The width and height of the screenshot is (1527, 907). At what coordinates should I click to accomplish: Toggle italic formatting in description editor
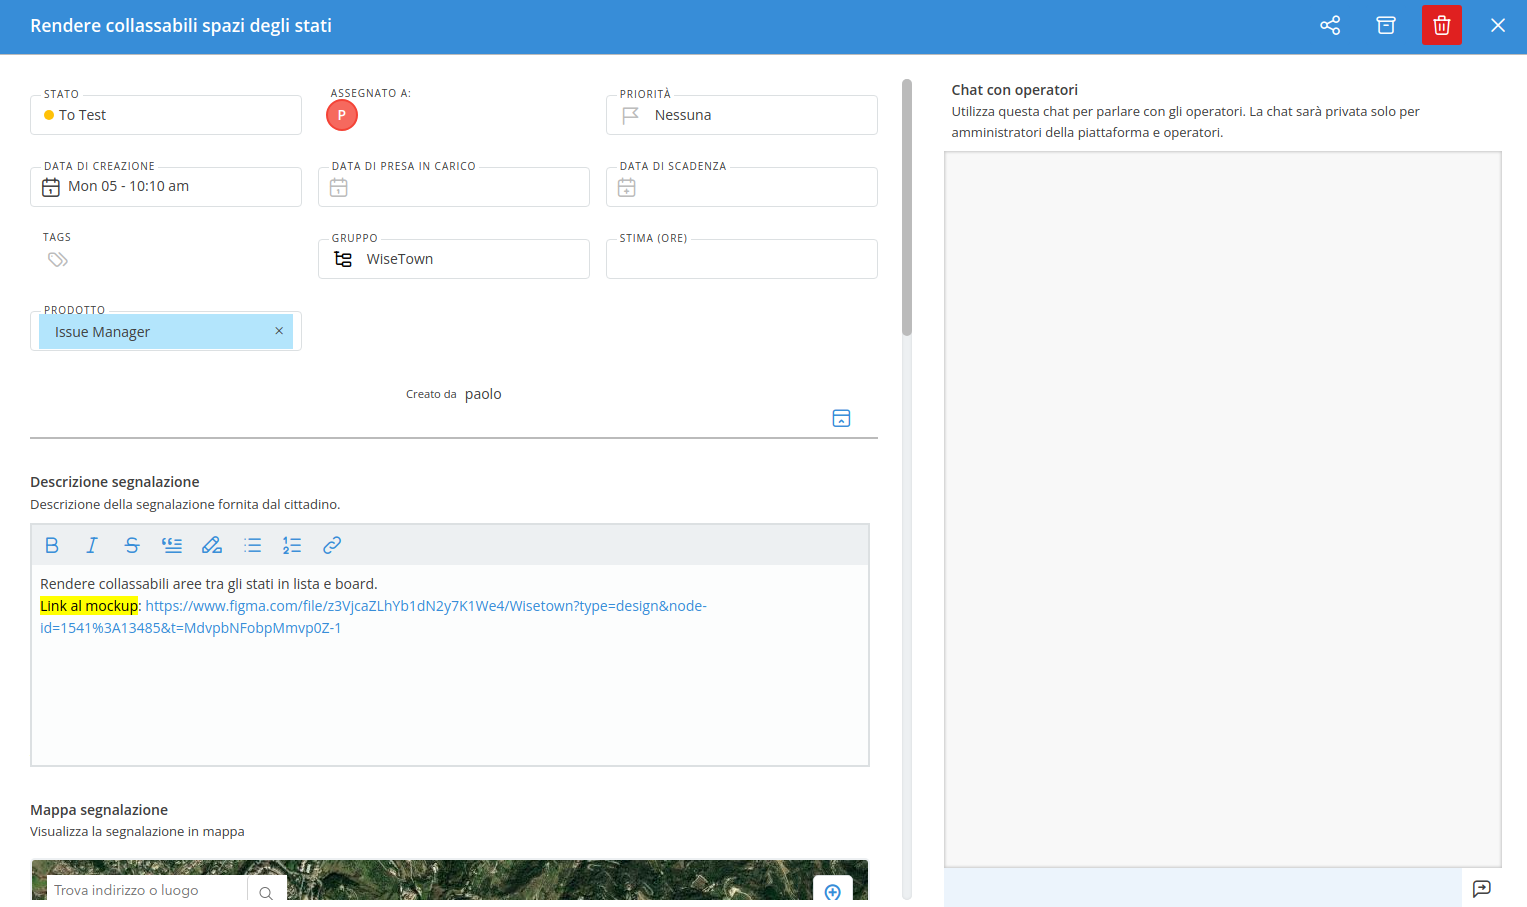coord(92,545)
